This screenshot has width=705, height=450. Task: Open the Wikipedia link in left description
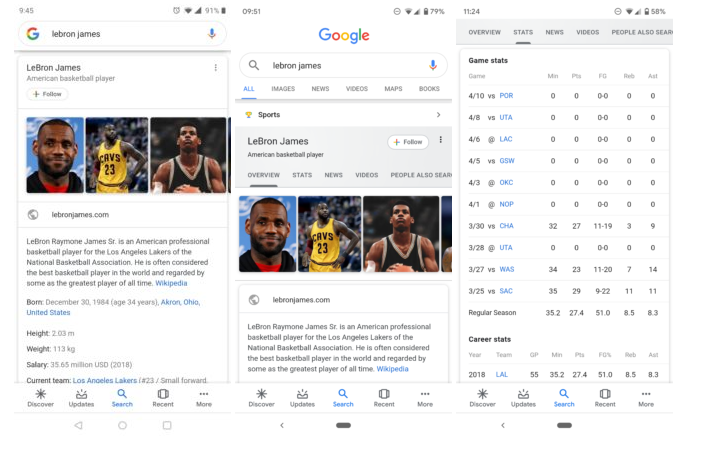171,283
